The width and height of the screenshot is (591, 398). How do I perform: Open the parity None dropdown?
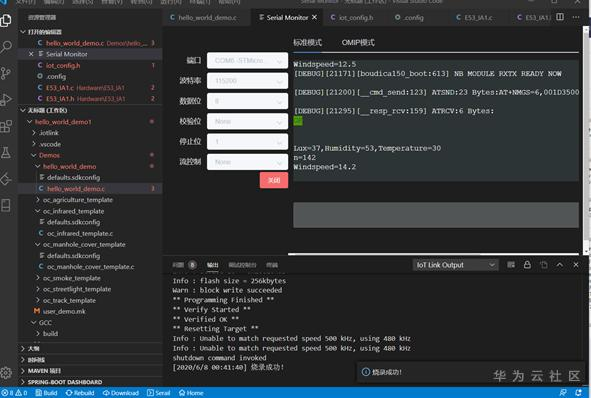(x=247, y=121)
